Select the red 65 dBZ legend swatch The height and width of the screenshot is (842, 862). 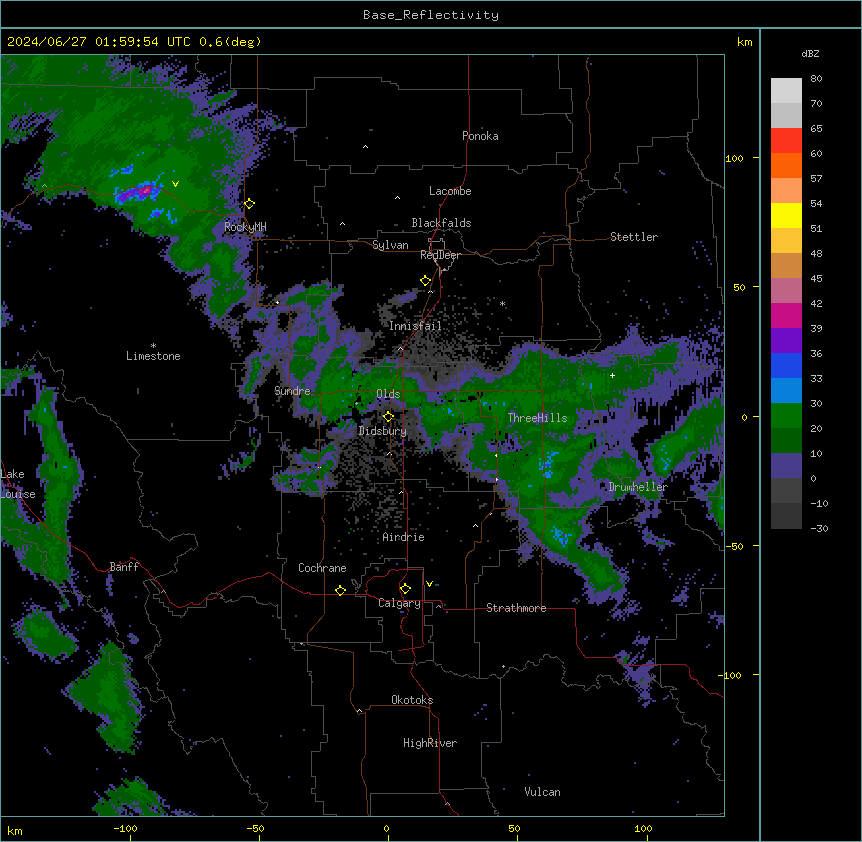point(786,141)
